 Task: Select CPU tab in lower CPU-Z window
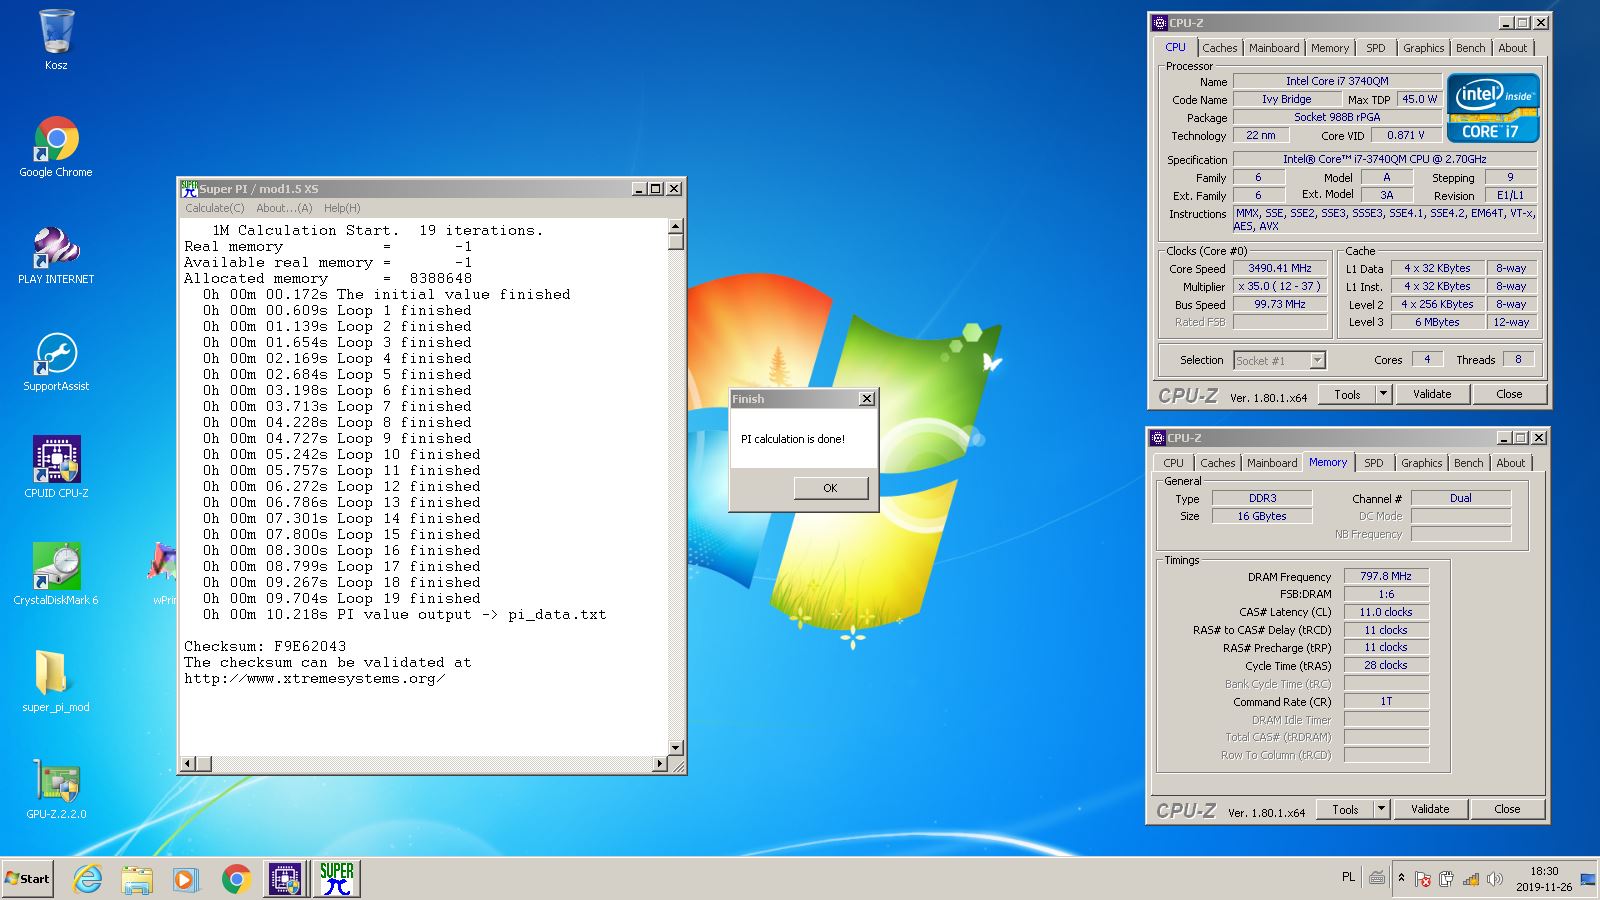[1173, 463]
